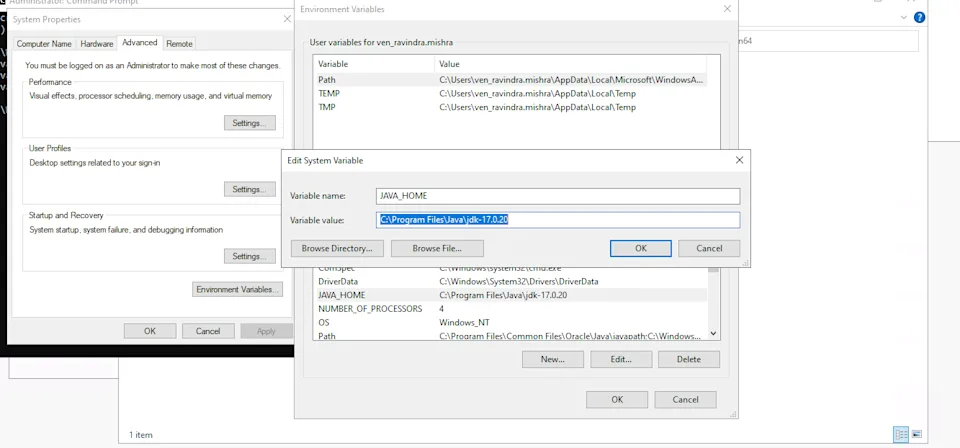Switch to details view icon in Explorer
960x448 pixels.
901,435
